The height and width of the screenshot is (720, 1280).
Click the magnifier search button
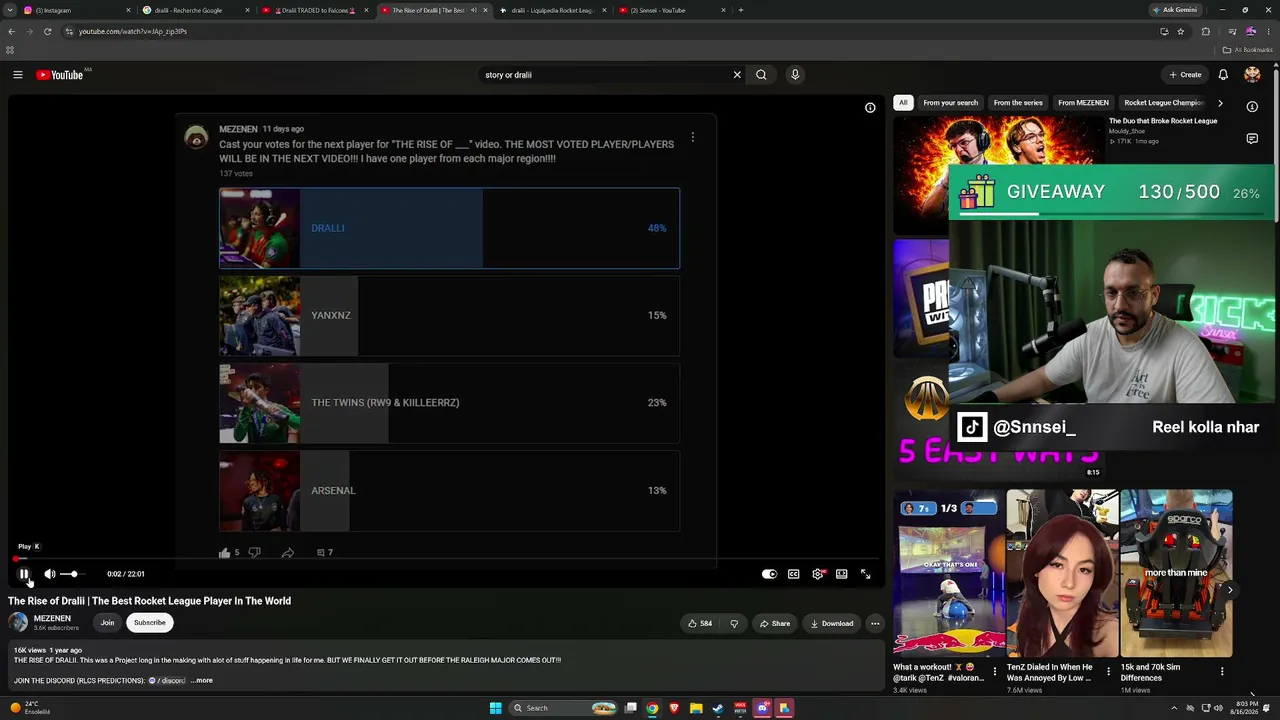[x=761, y=75]
